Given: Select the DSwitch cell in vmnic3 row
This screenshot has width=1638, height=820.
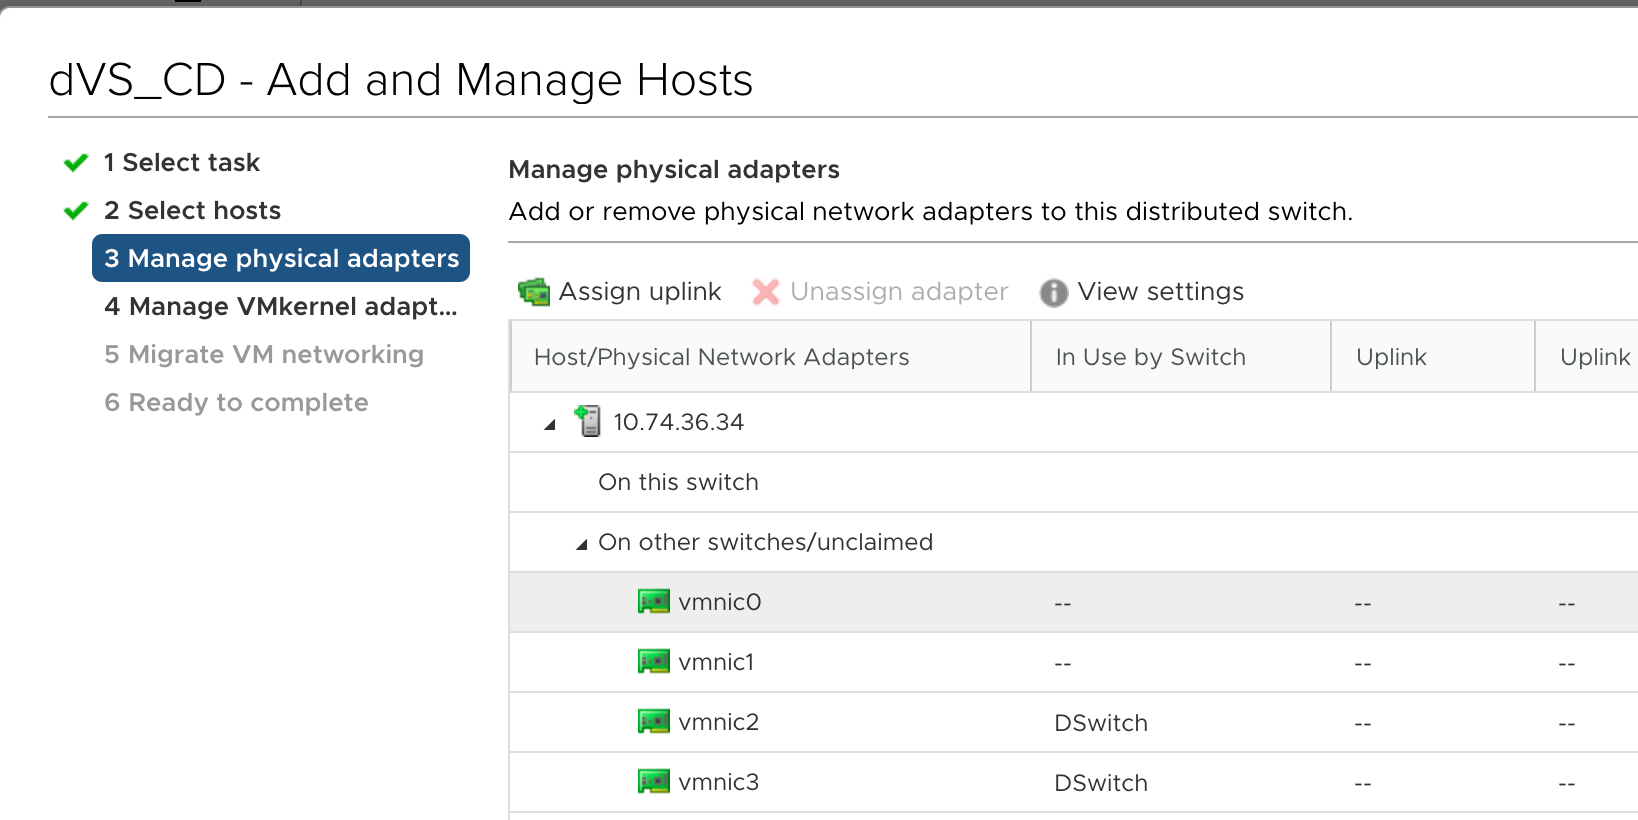Looking at the screenshot, I should pos(1101,783).
